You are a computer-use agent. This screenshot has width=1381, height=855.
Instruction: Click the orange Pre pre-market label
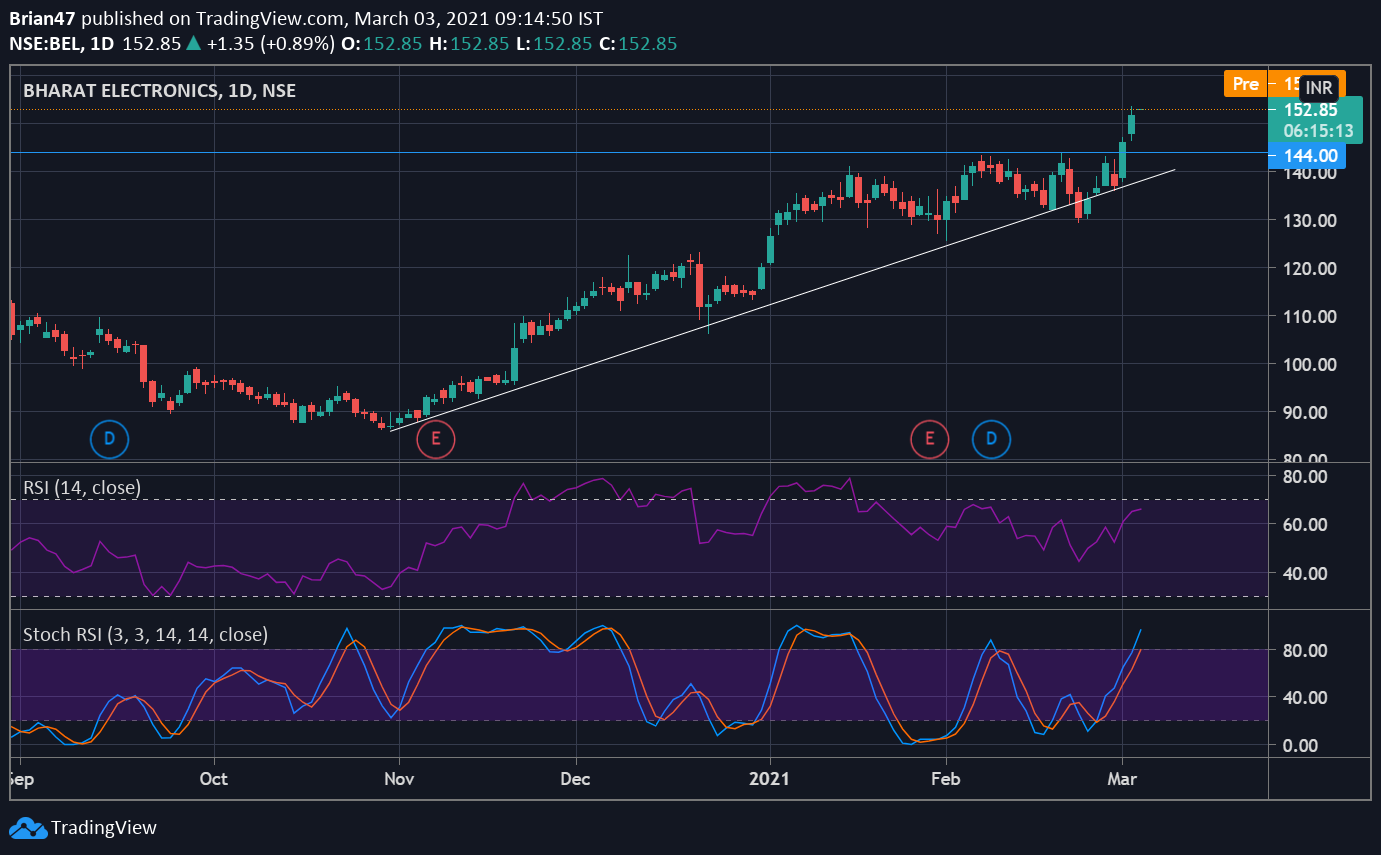coord(1245,84)
